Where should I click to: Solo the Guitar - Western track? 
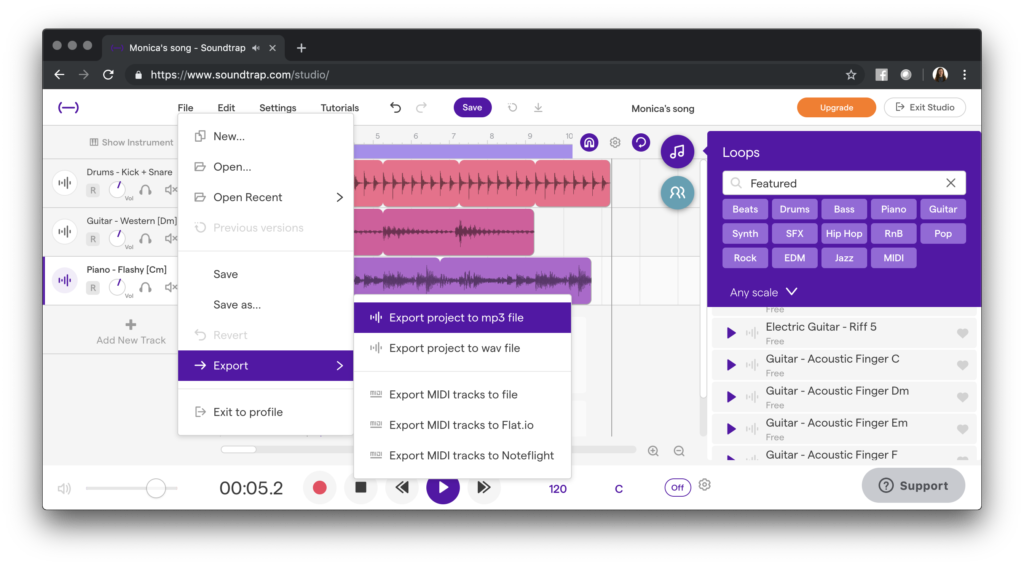tap(145, 239)
